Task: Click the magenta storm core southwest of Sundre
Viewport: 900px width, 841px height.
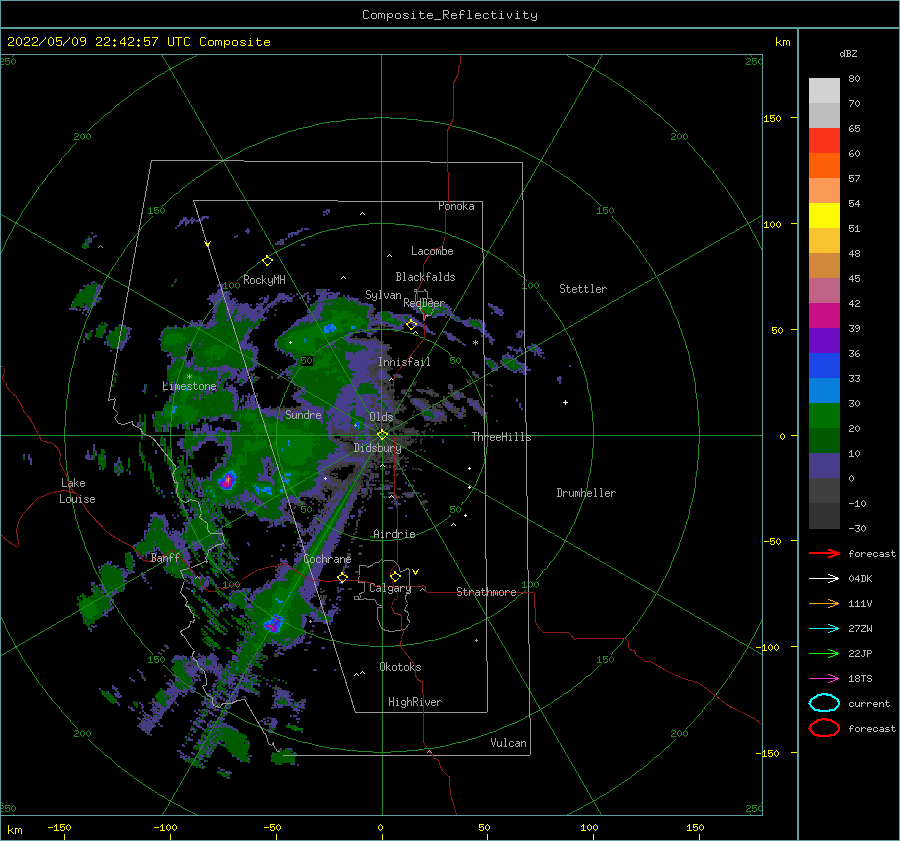Action: (x=228, y=480)
